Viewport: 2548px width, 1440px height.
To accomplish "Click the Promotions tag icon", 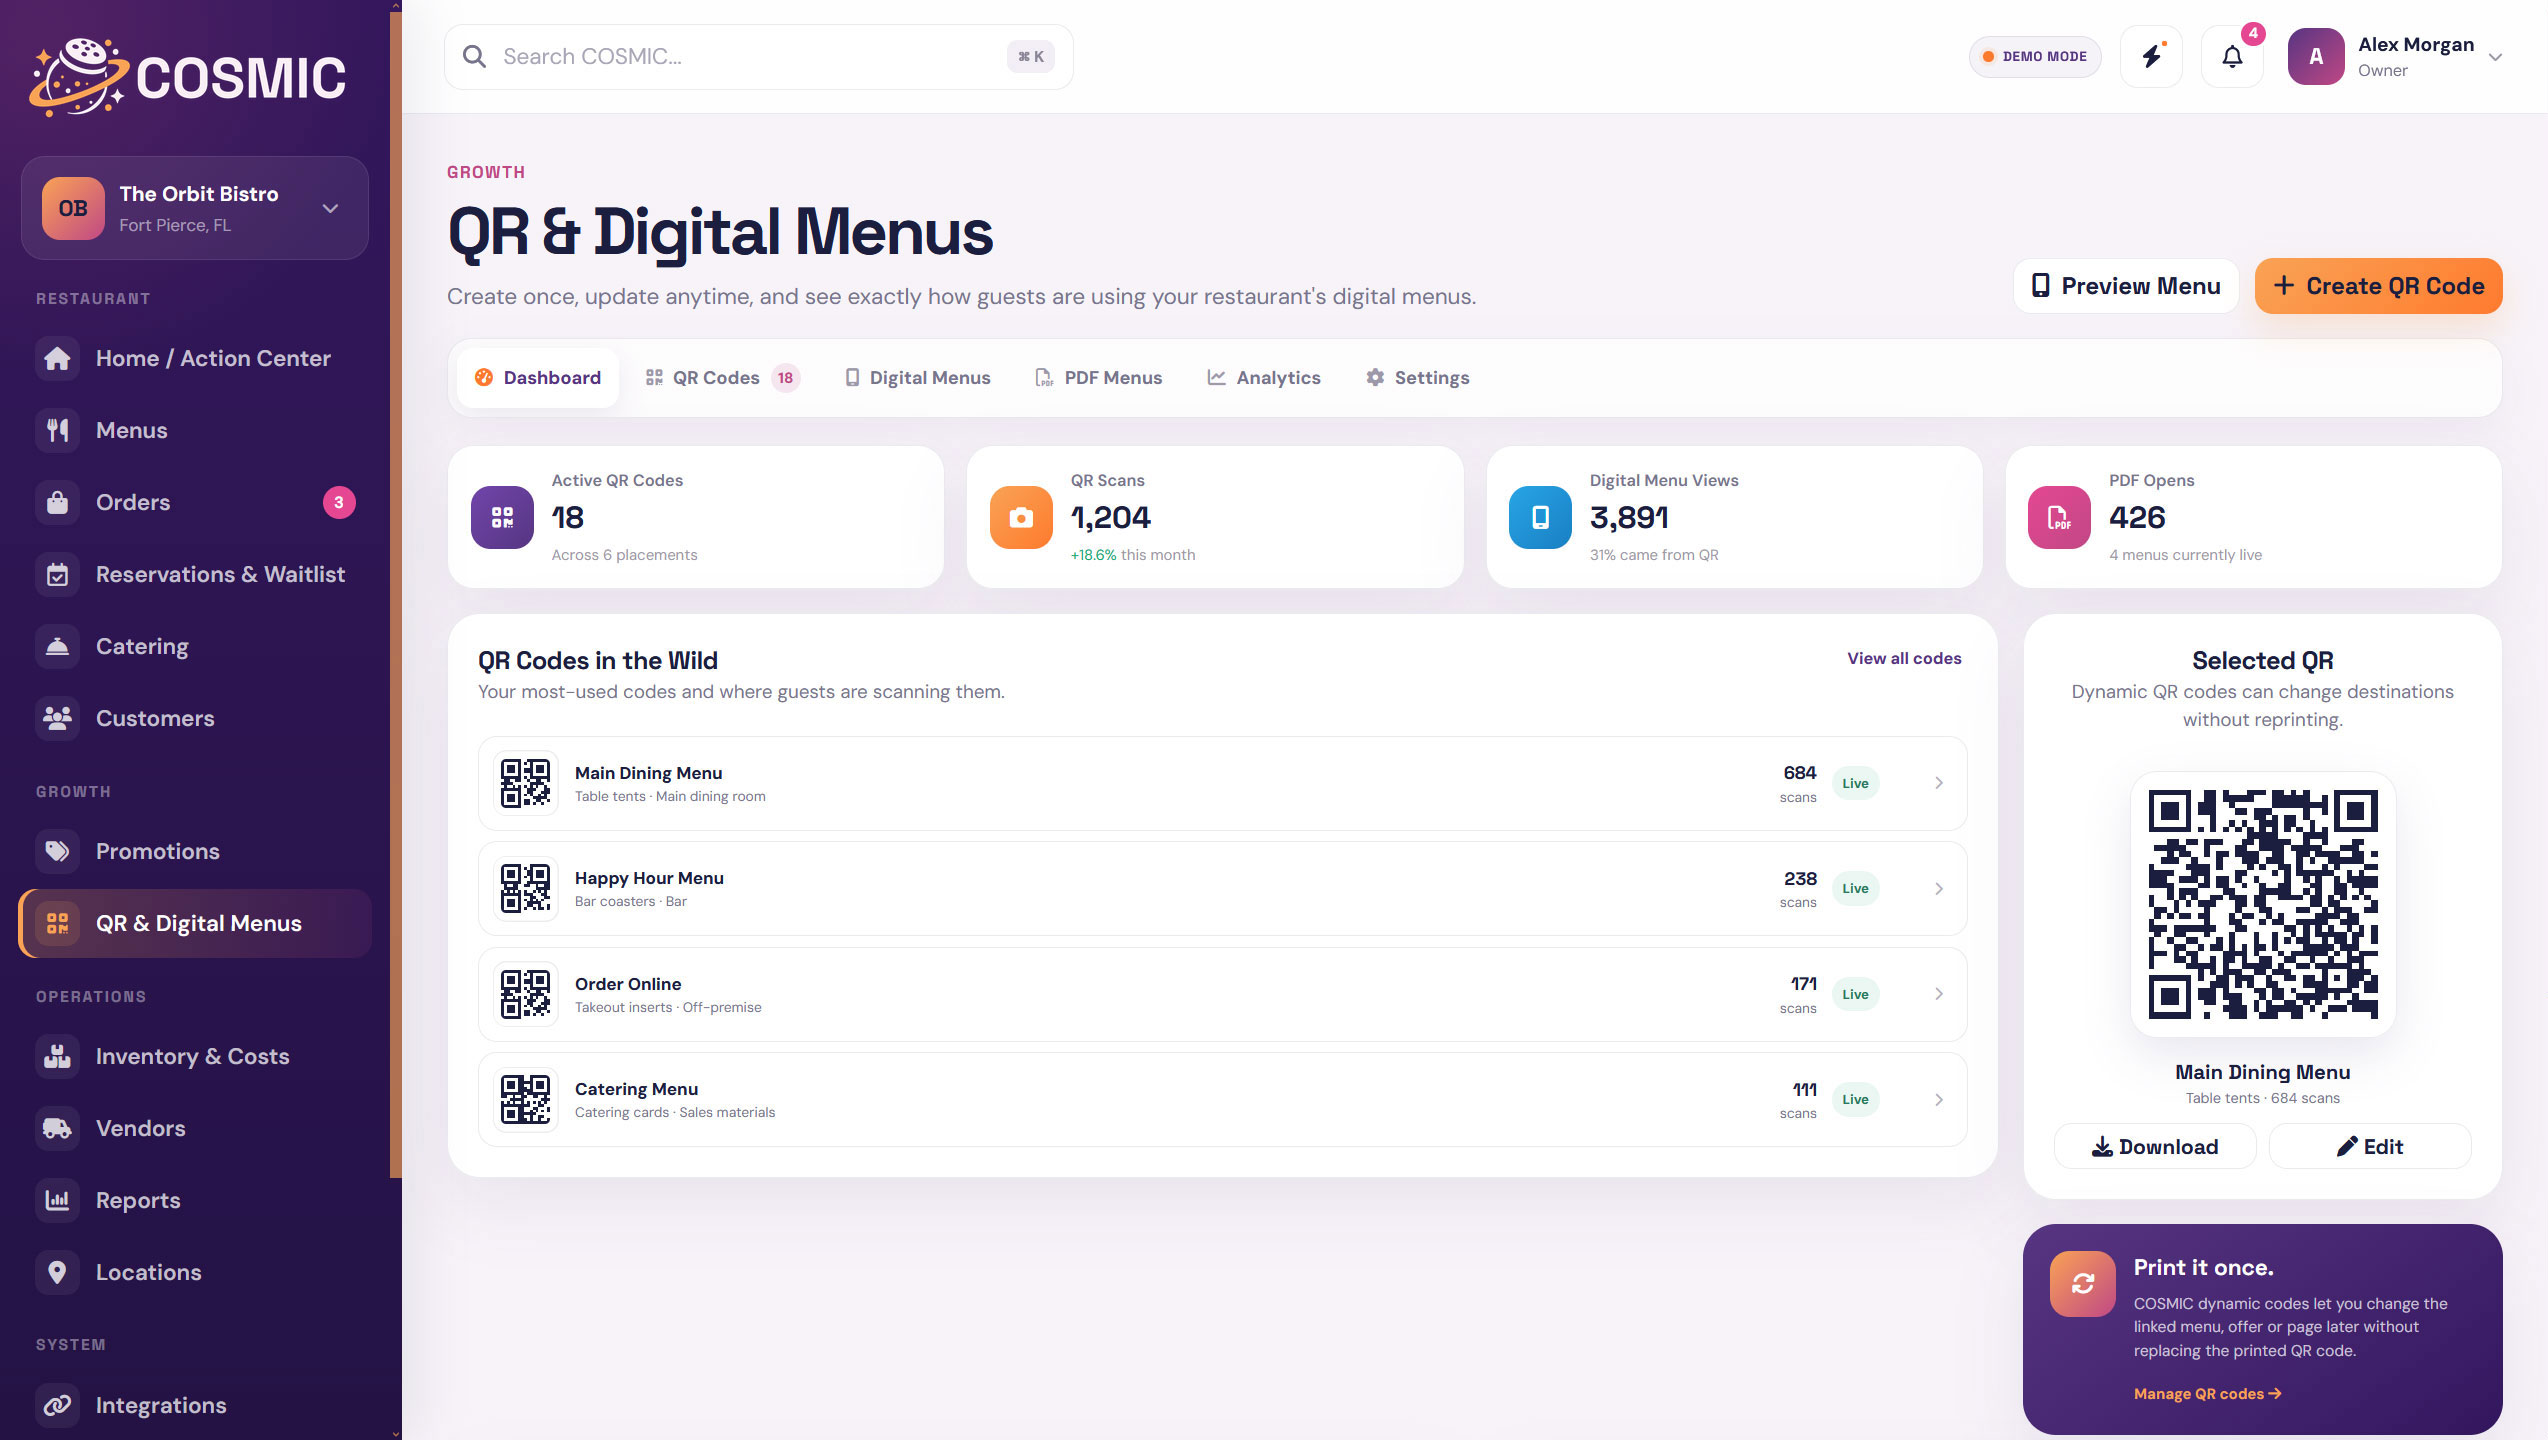I will pyautogui.click(x=58, y=851).
